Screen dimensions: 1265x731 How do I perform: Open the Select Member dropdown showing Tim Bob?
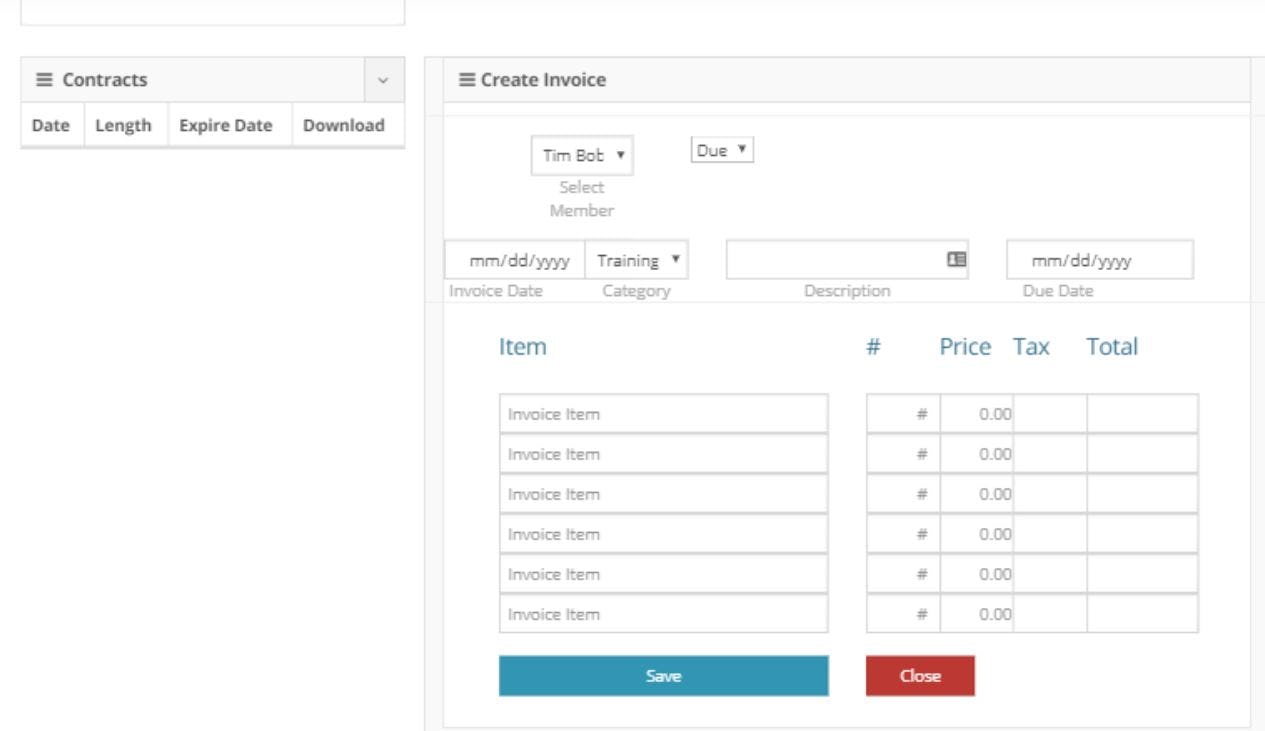(579, 157)
